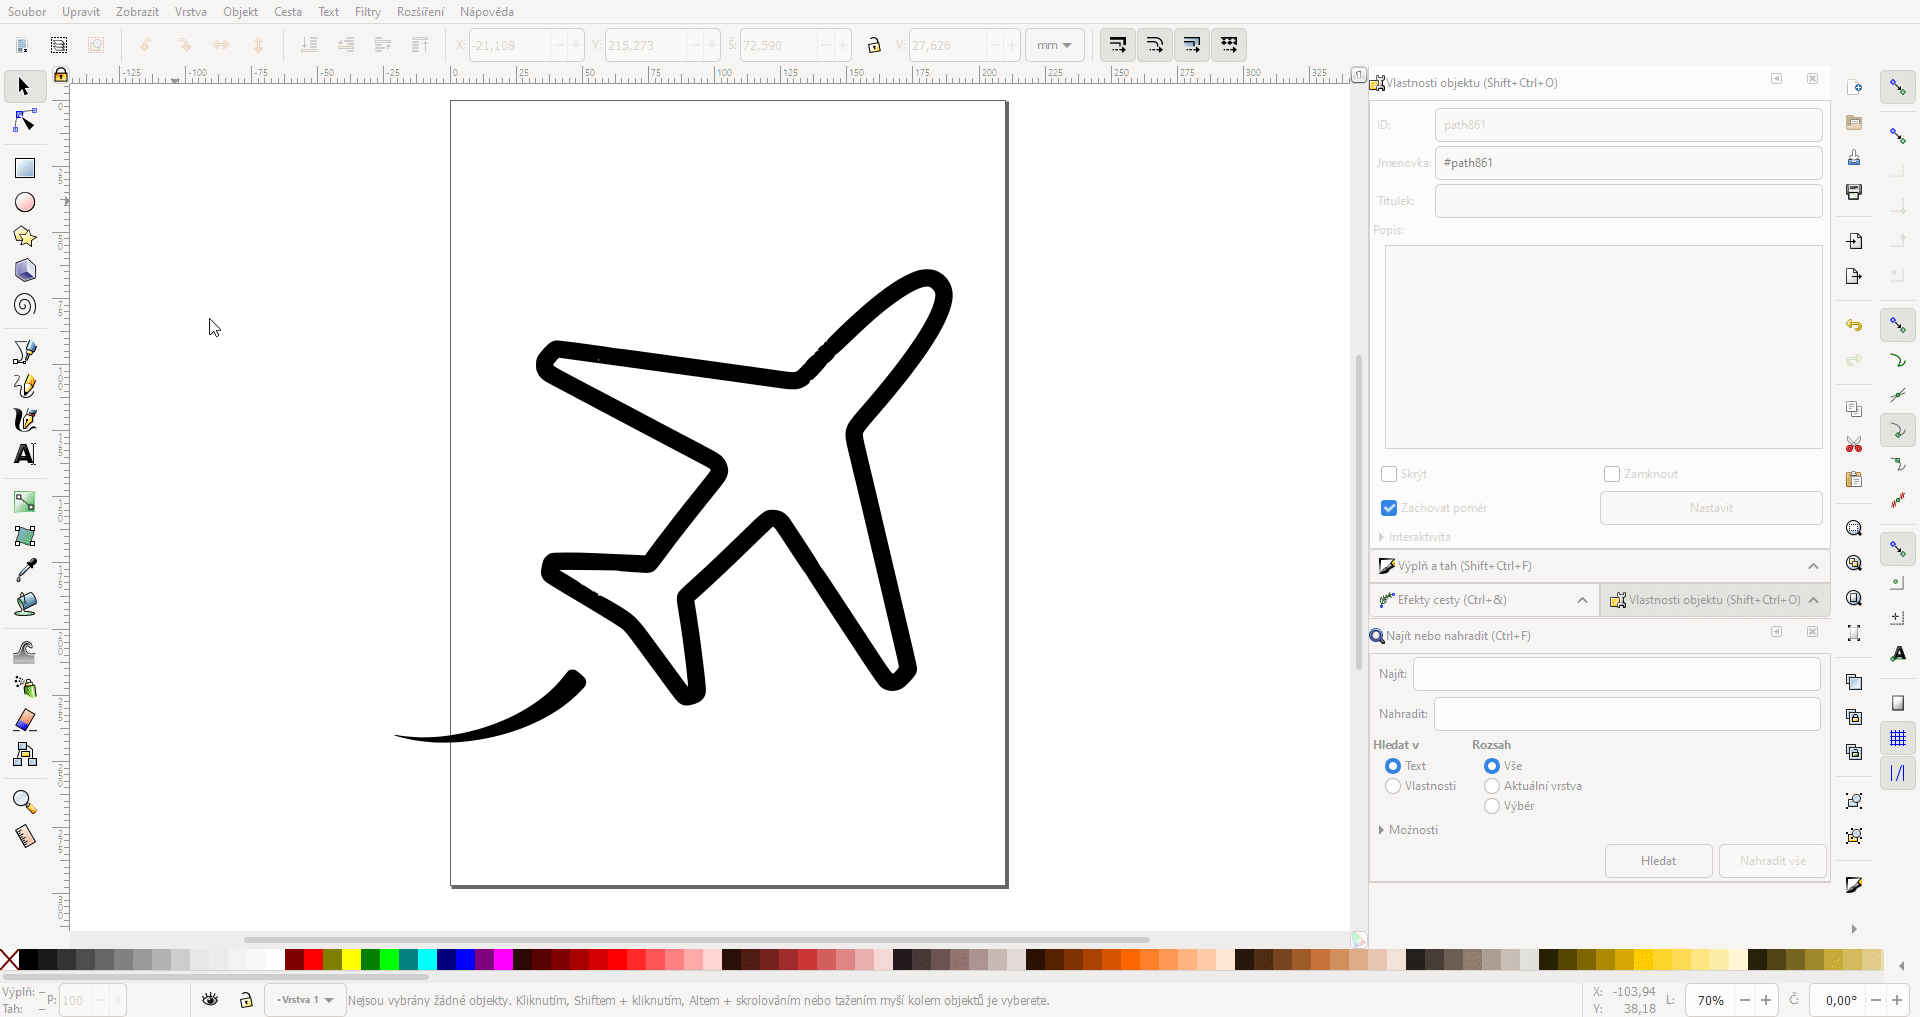Select the Star and polygon tool
This screenshot has width=1920, height=1017.
25,237
